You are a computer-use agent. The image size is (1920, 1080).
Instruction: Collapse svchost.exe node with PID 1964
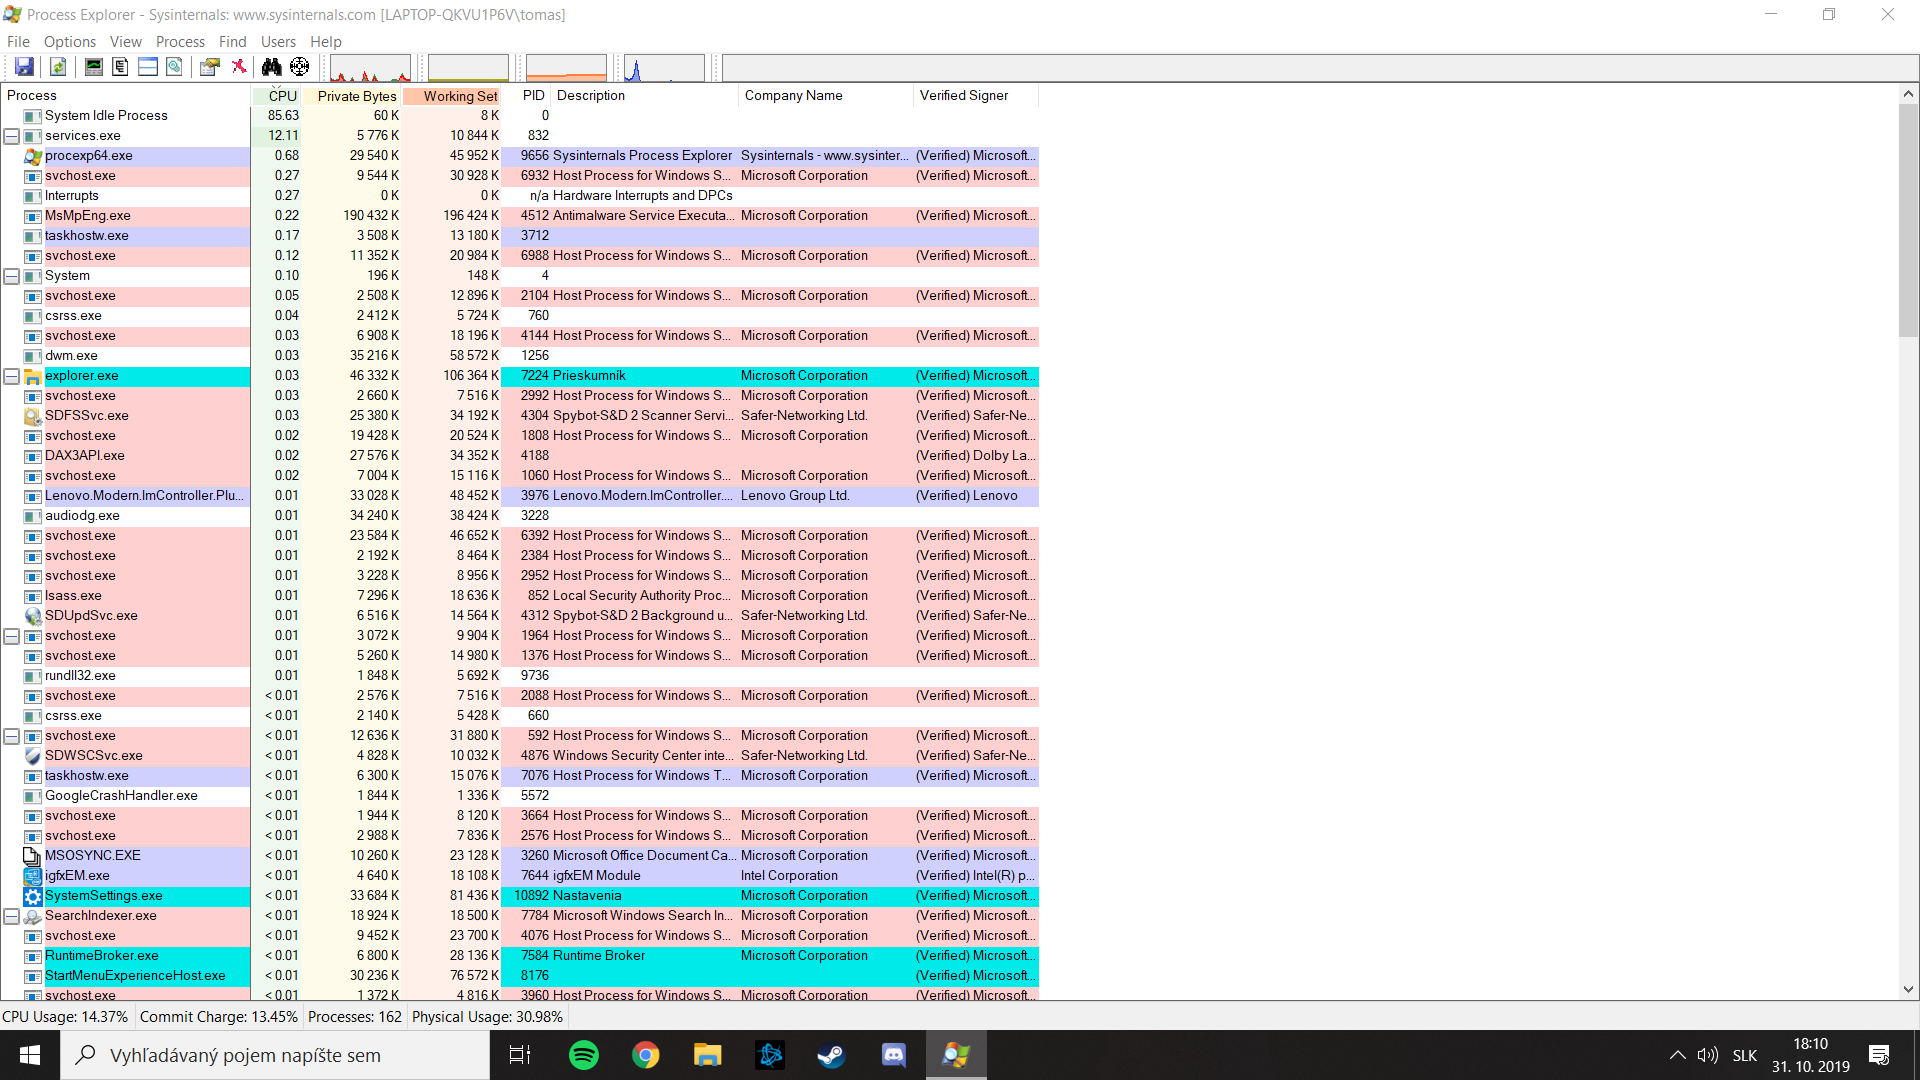(12, 636)
